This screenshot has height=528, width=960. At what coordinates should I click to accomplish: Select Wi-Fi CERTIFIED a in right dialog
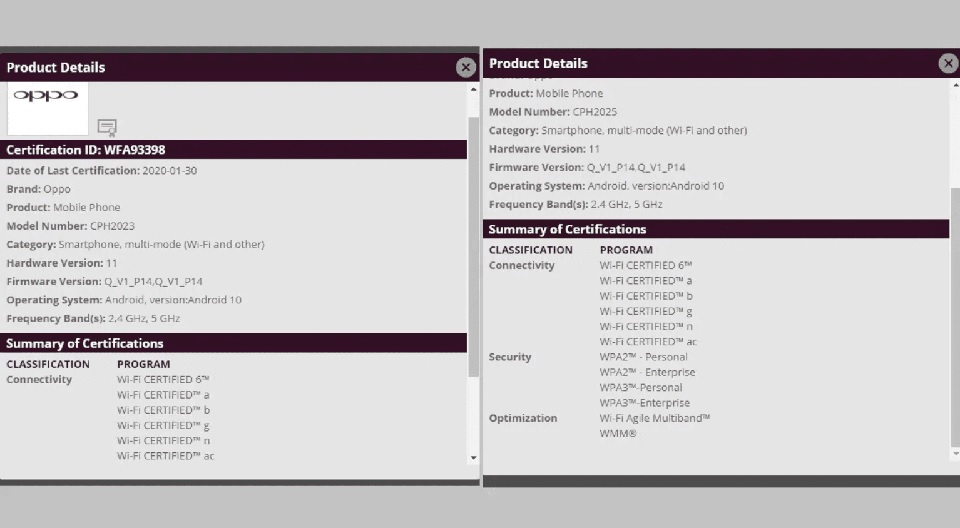pyautogui.click(x=646, y=281)
